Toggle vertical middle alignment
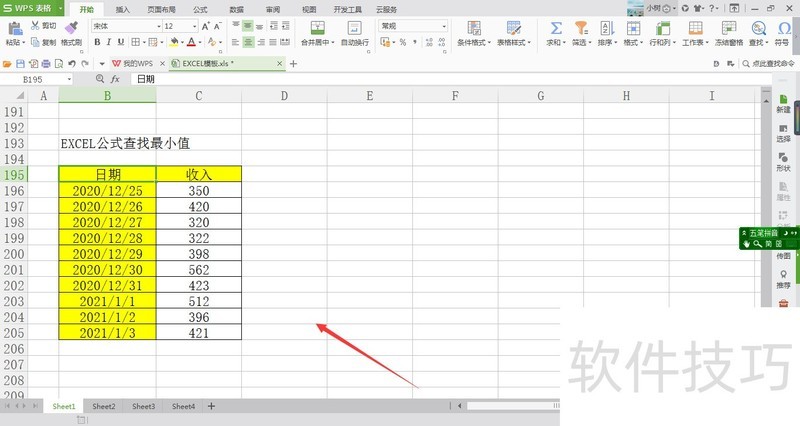Image resolution: width=800 pixels, height=426 pixels. click(x=248, y=26)
